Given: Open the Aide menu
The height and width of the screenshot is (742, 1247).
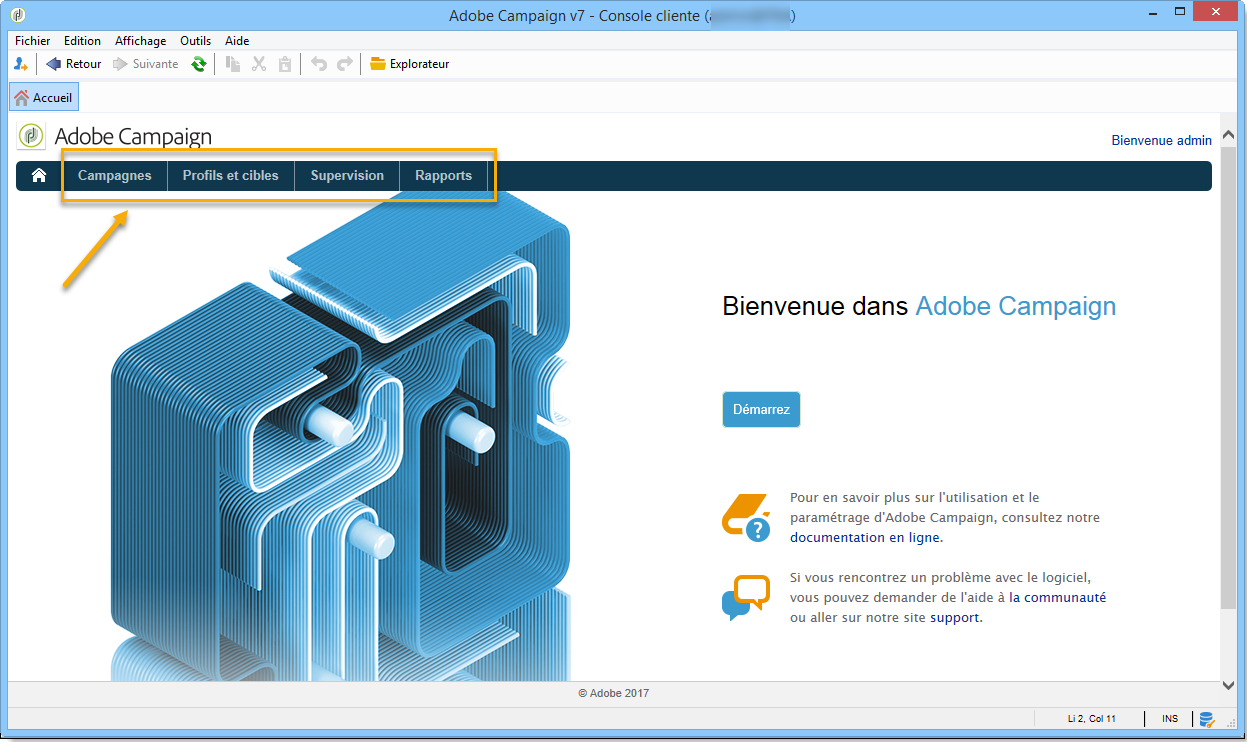Looking at the screenshot, I should coord(237,41).
